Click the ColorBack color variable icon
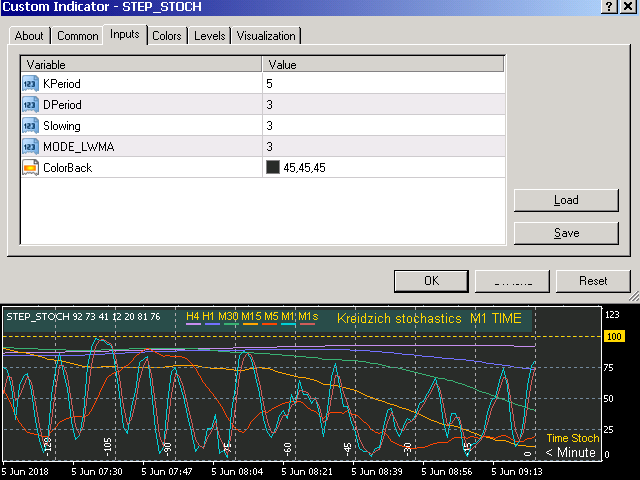Viewport: 640px width, 480px height. pos(30,168)
